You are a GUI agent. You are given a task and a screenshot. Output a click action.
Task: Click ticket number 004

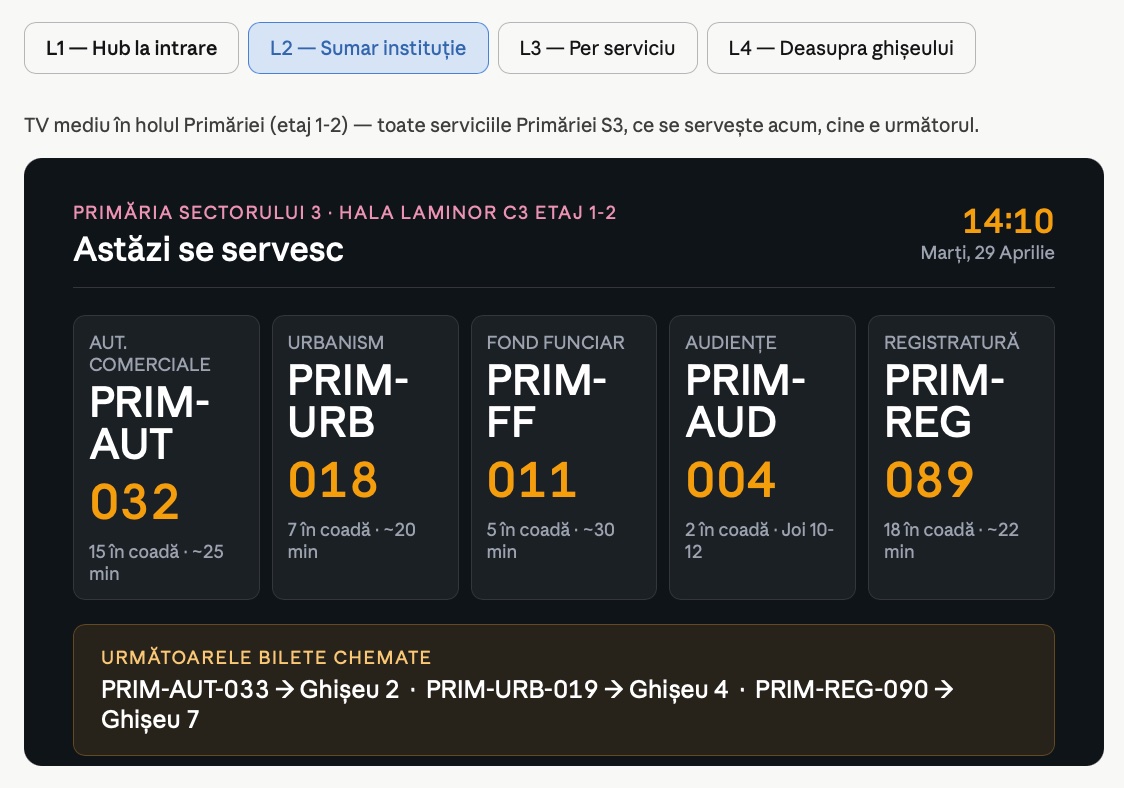pos(730,480)
